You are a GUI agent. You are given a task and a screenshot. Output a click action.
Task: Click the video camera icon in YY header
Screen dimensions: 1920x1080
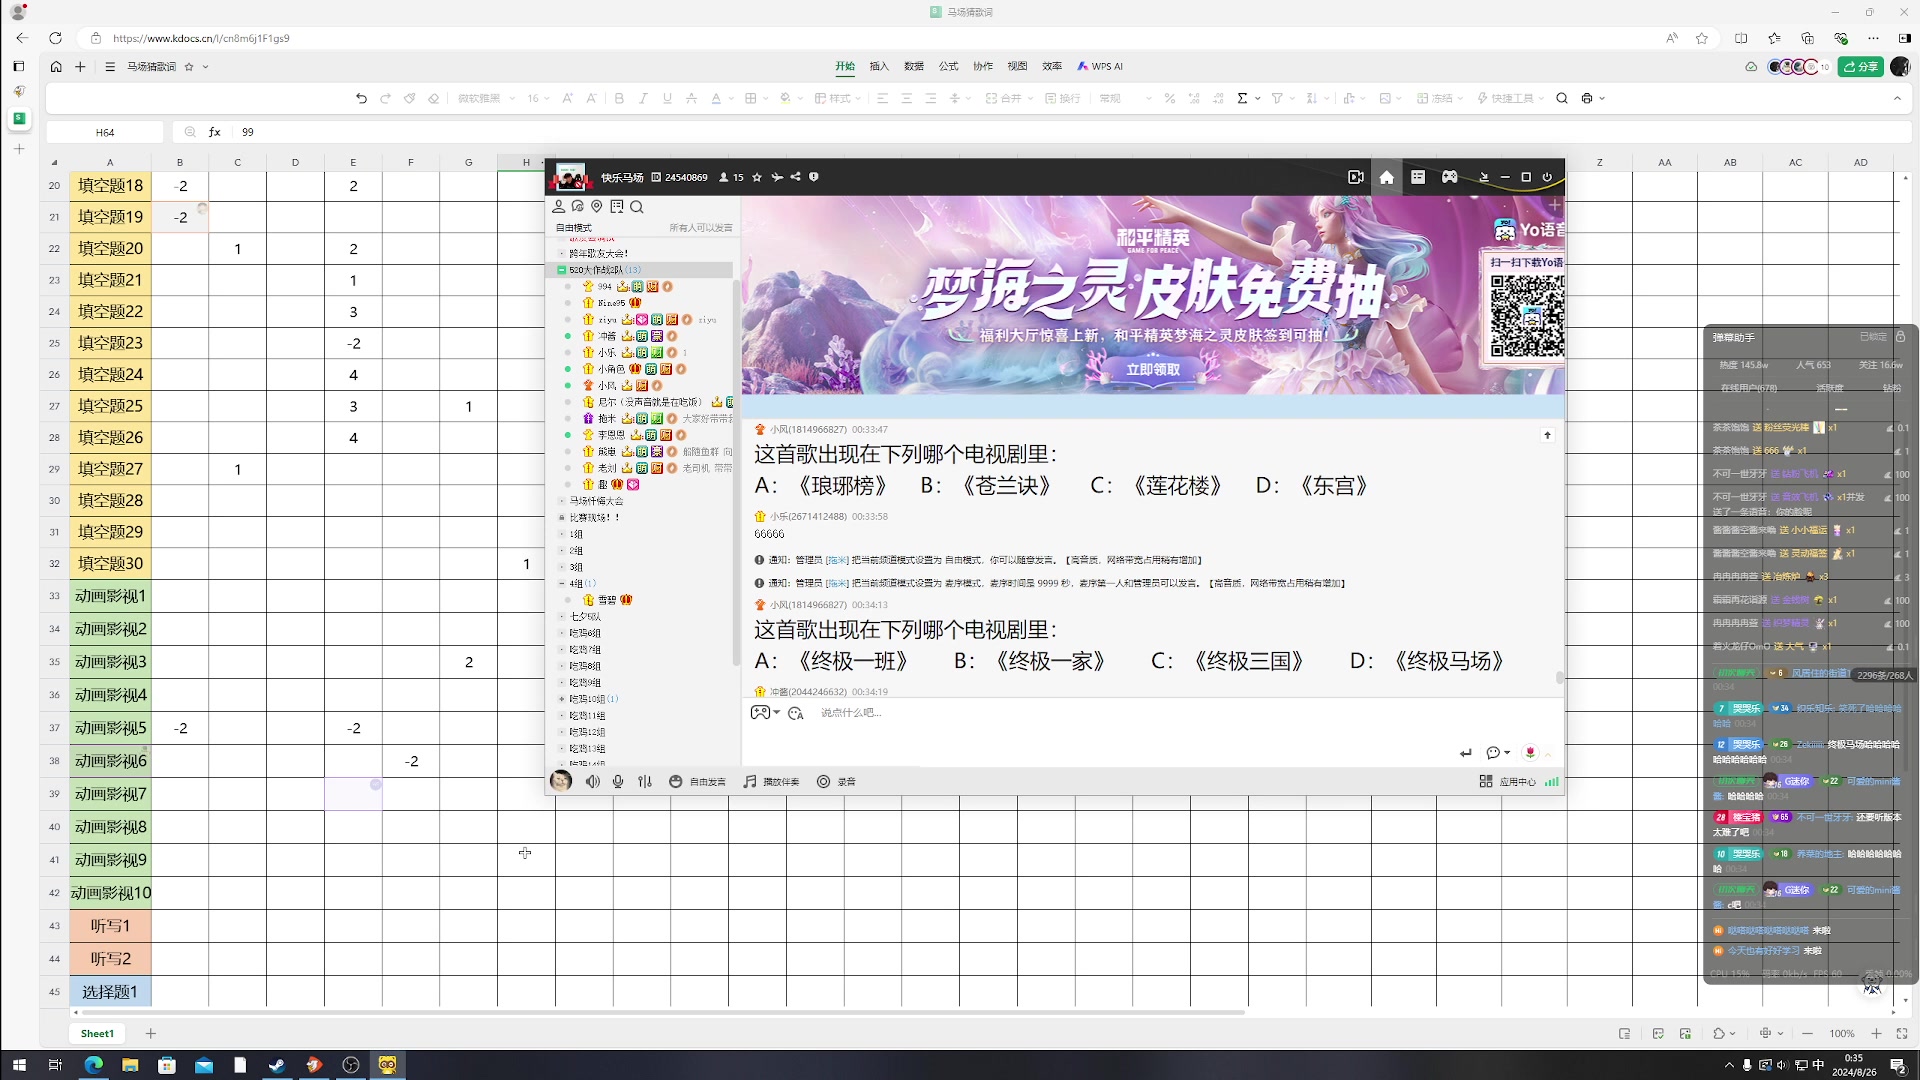pyautogui.click(x=1355, y=177)
